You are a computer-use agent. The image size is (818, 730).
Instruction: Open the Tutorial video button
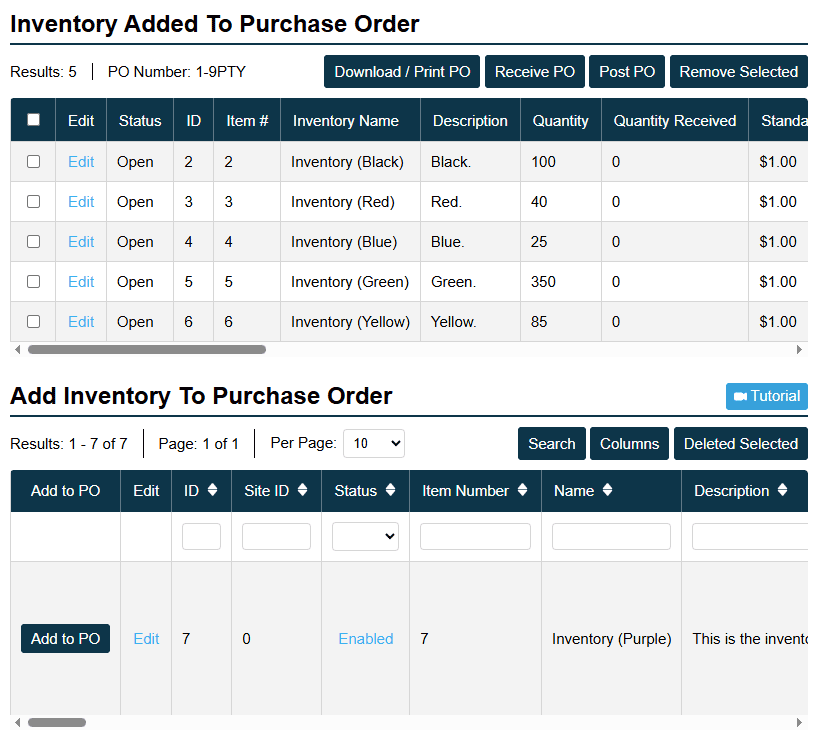(766, 396)
